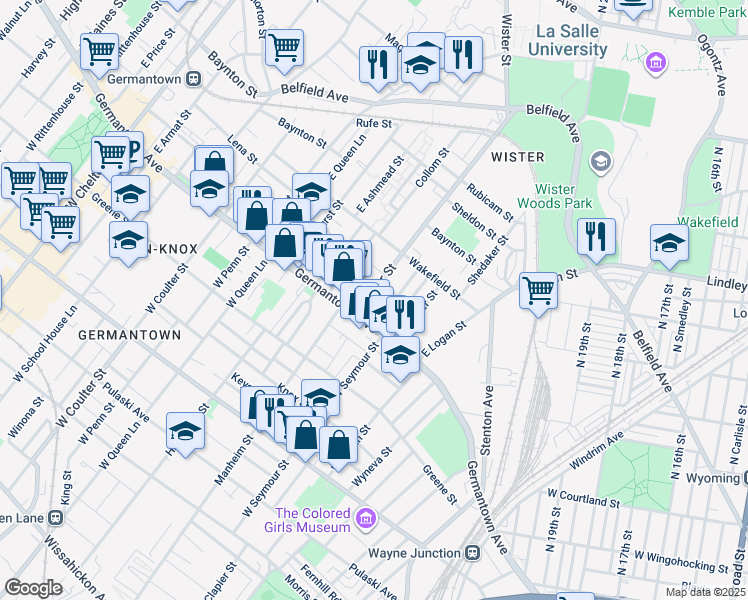Image resolution: width=748 pixels, height=600 pixels.
Task: Open the gray school pin in Wister Woods
Action: pos(601,162)
